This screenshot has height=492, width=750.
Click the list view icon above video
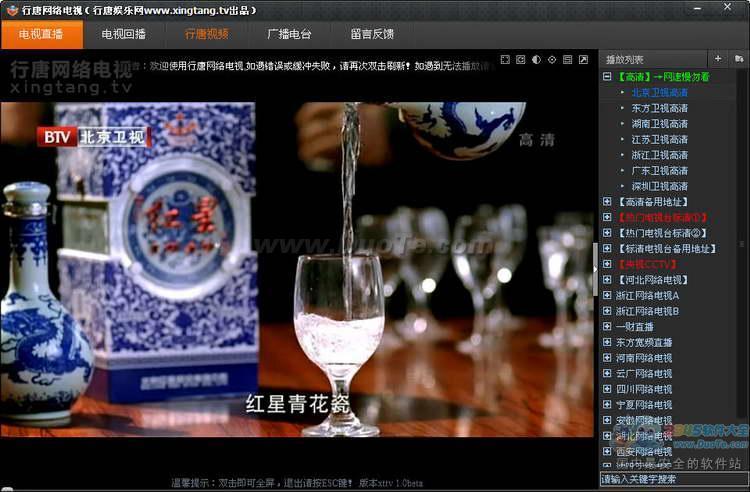pos(568,60)
